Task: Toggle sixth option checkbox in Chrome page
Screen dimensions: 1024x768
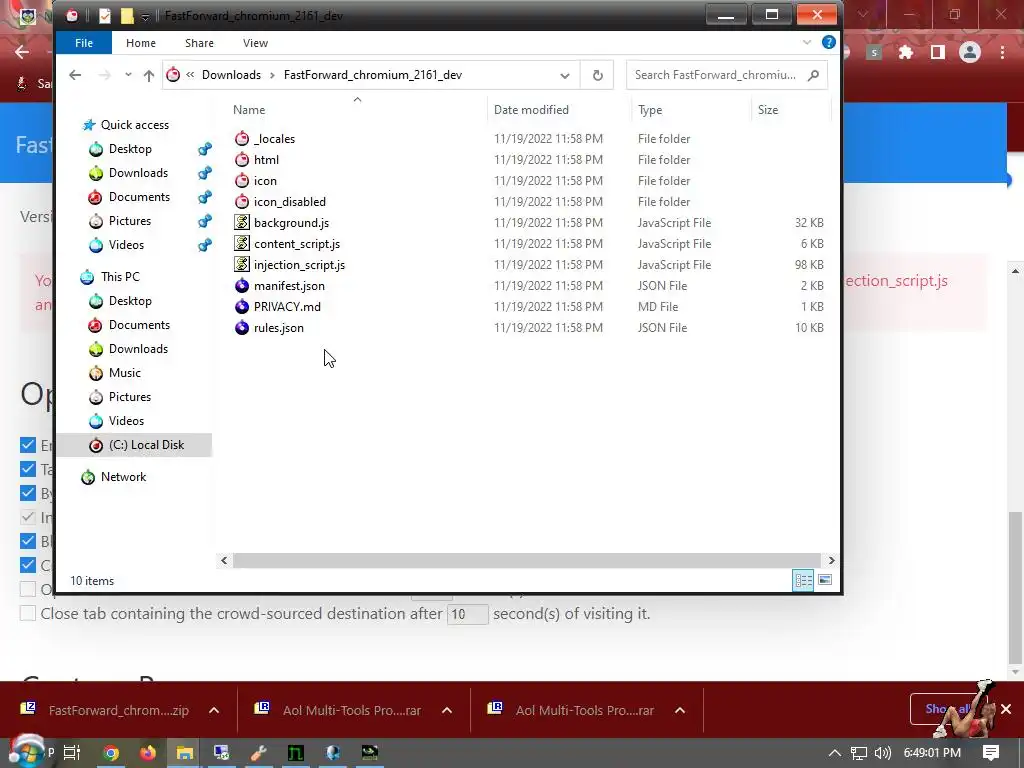Action: (x=27, y=565)
